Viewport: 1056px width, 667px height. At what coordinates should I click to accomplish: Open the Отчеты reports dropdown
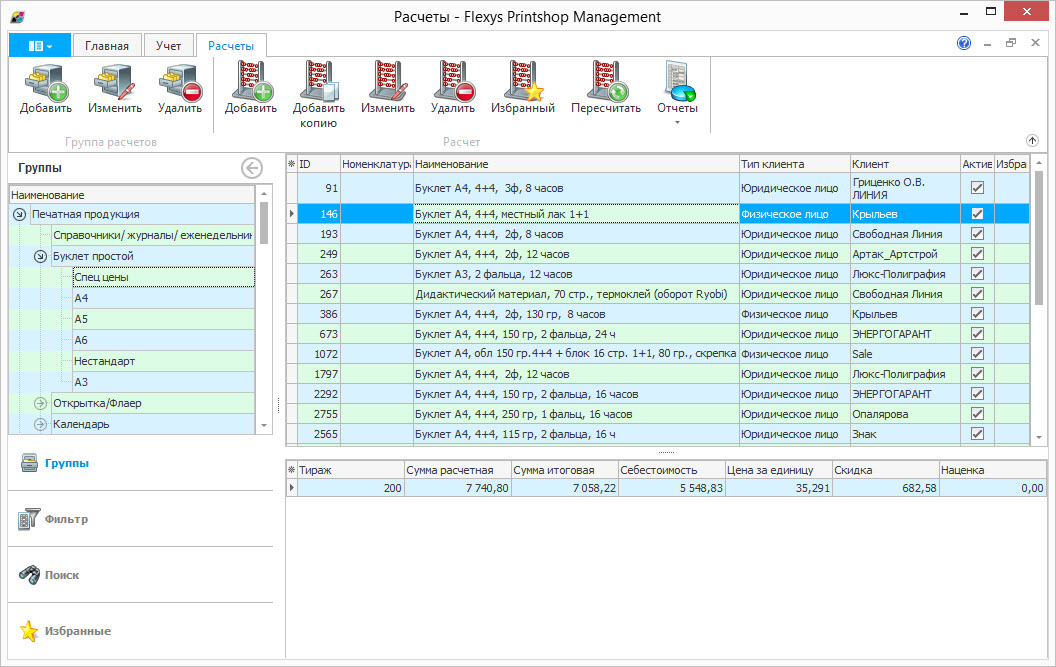[x=677, y=94]
